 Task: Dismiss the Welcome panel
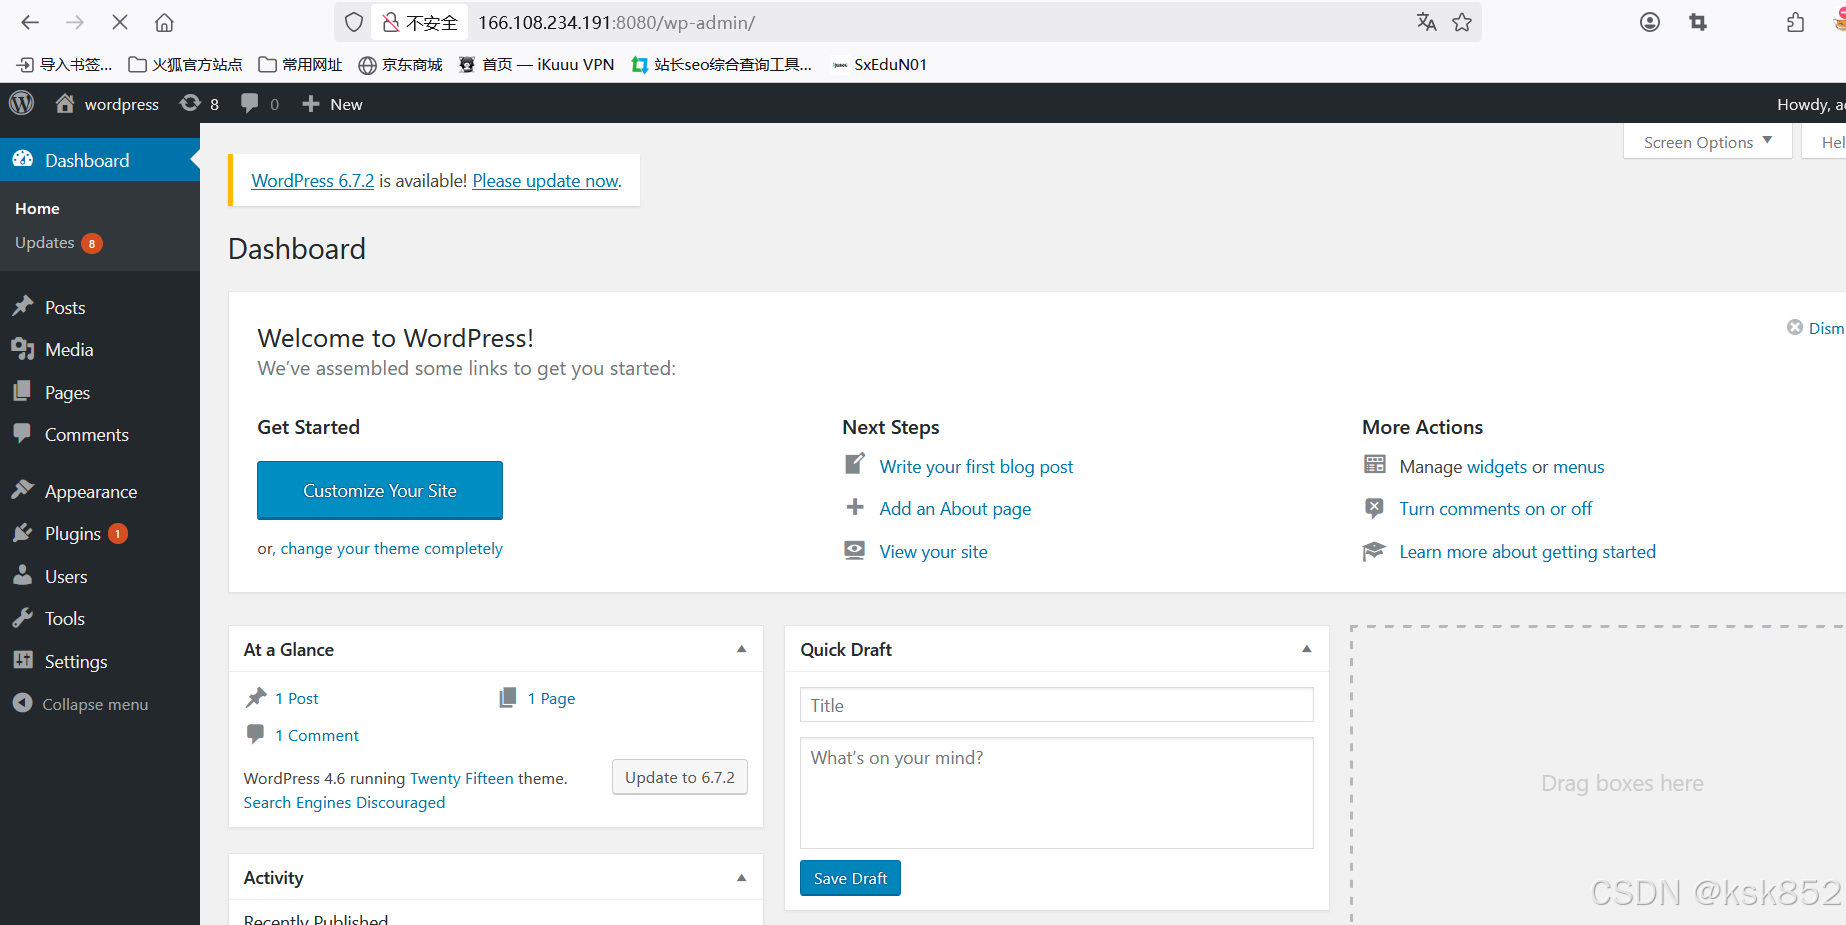(1816, 328)
